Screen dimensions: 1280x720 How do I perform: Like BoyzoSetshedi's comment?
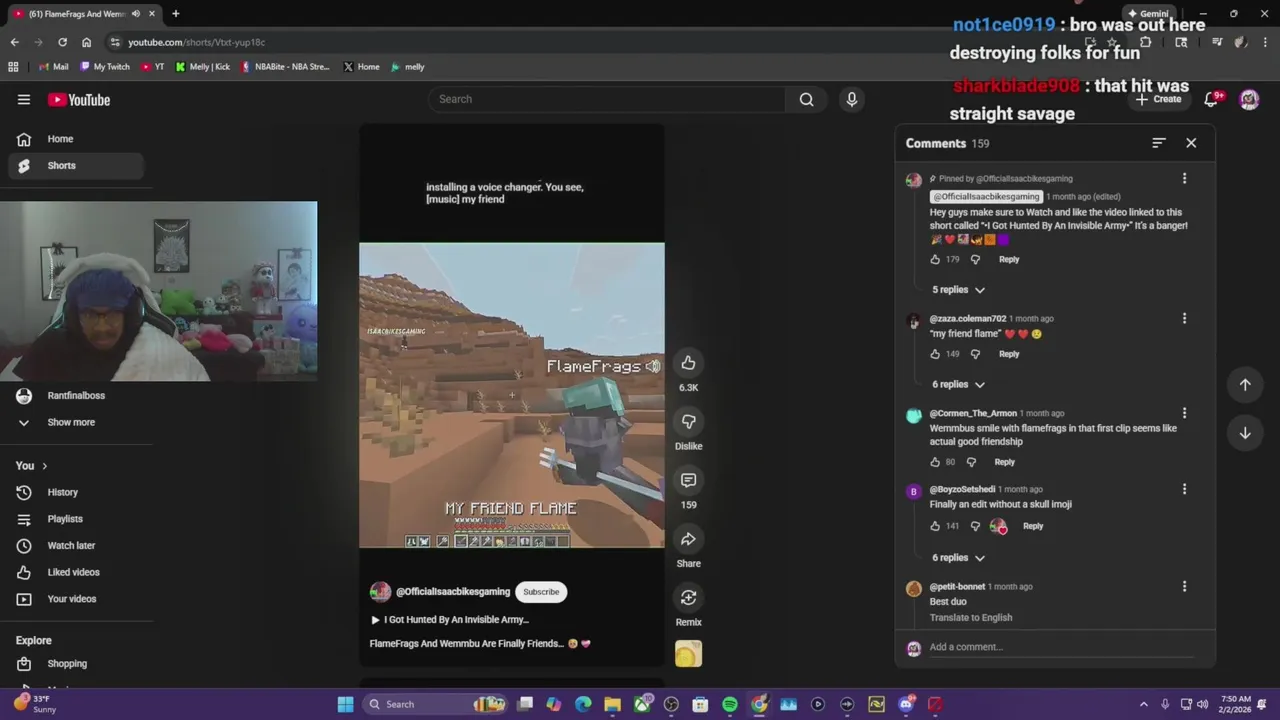point(935,526)
